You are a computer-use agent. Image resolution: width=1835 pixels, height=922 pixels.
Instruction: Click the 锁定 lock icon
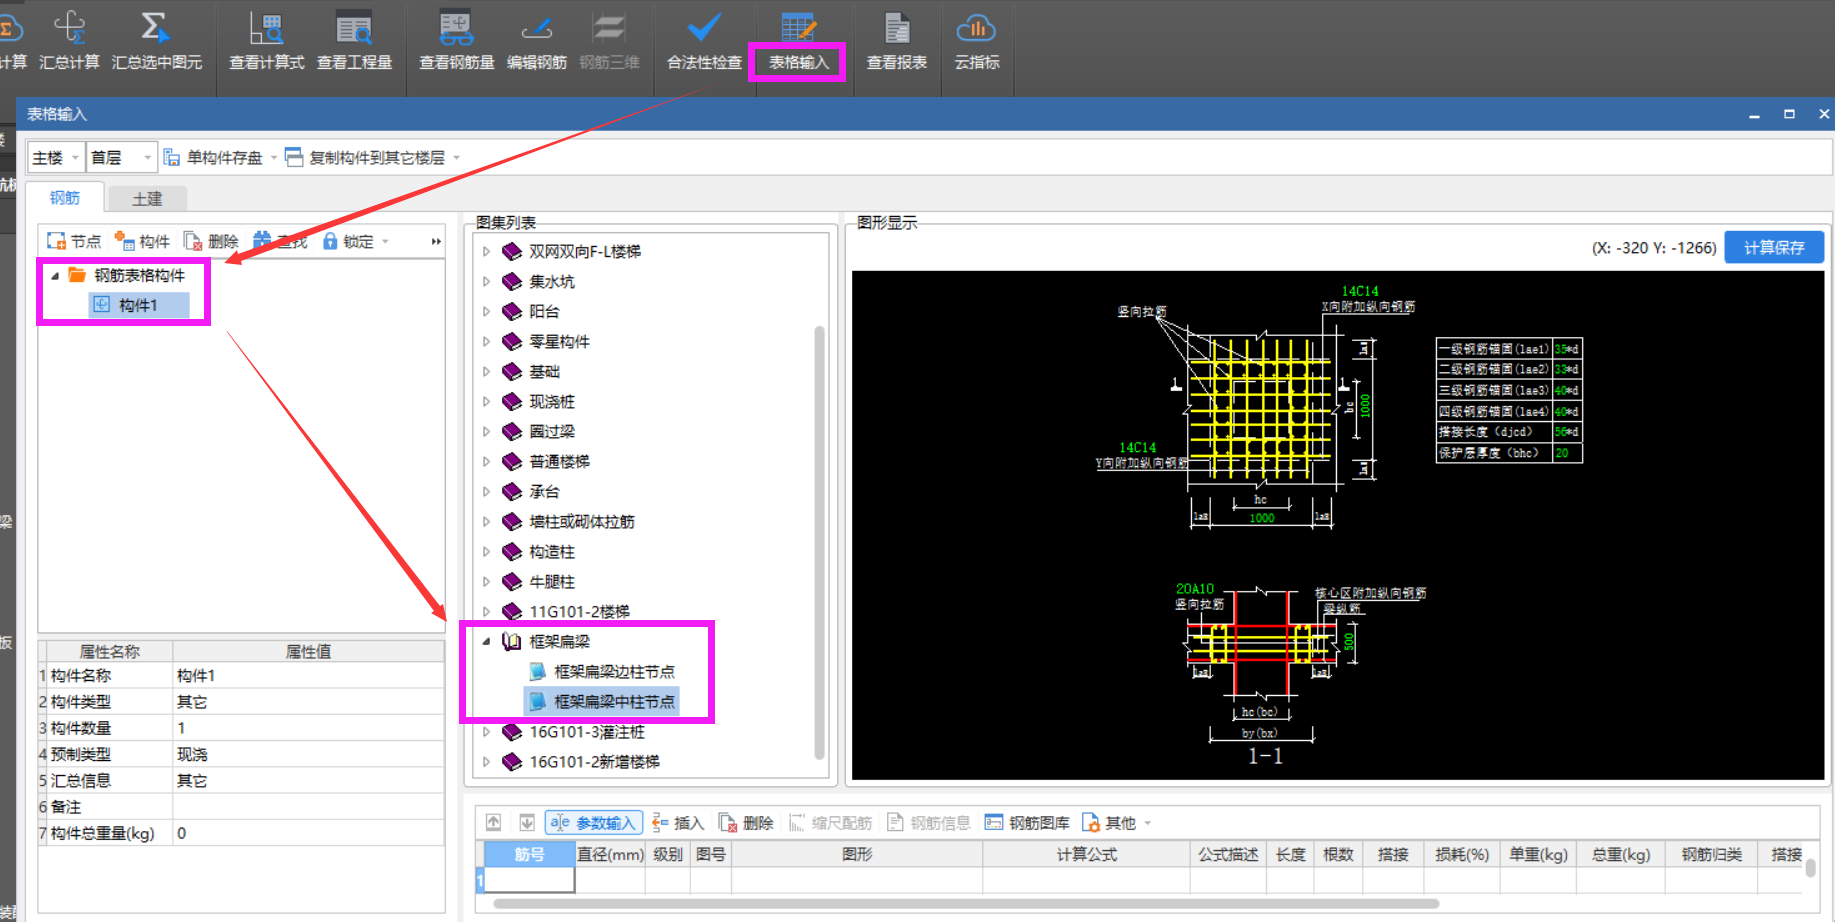tap(348, 241)
